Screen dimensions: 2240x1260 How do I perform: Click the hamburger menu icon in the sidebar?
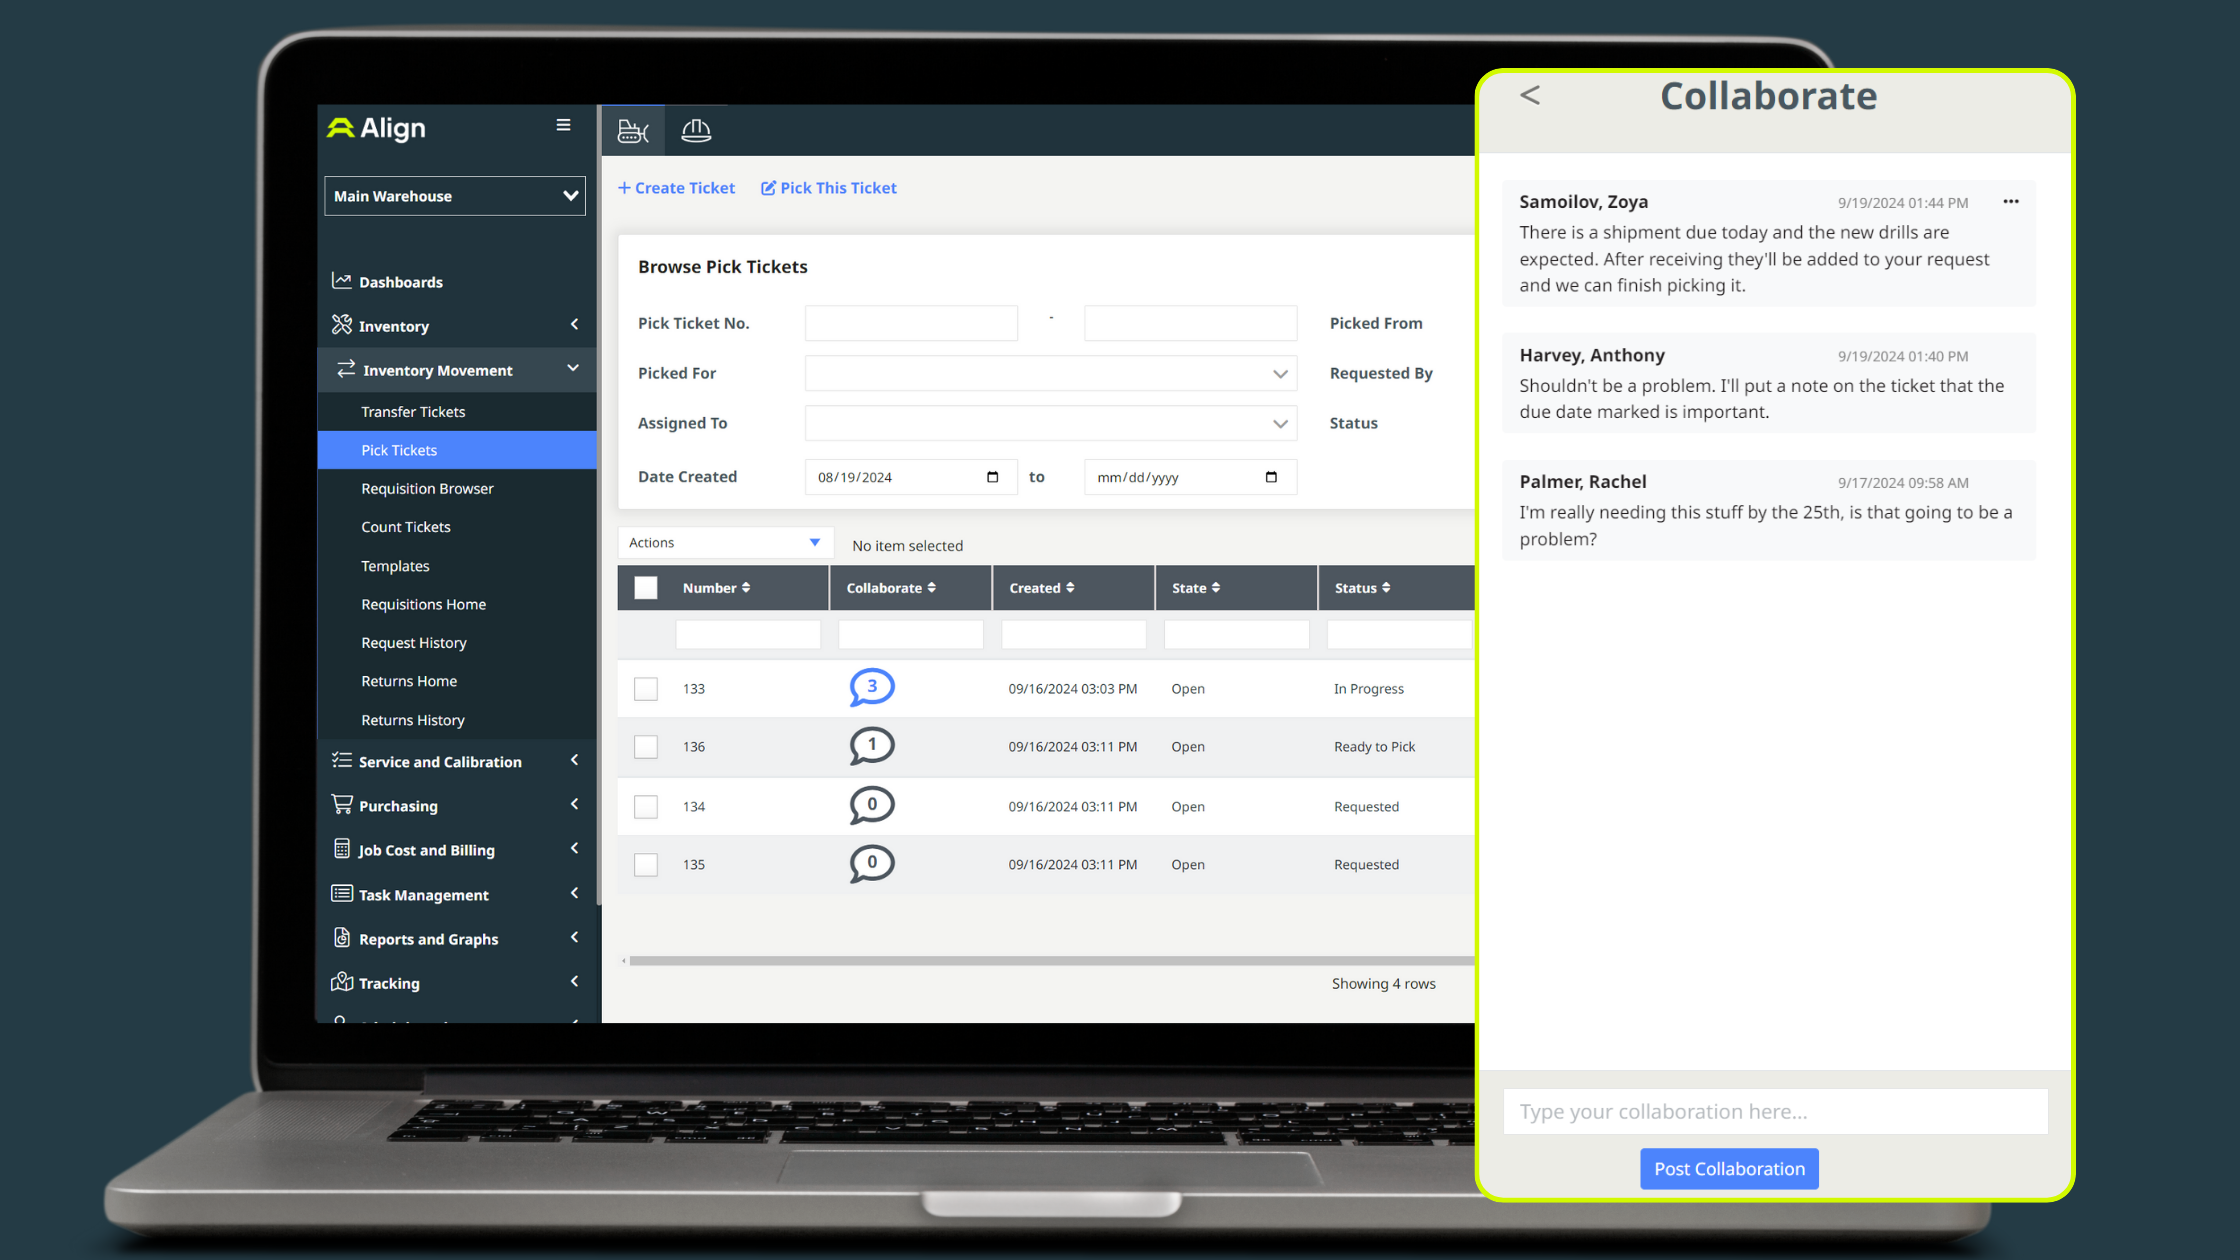tap(564, 125)
